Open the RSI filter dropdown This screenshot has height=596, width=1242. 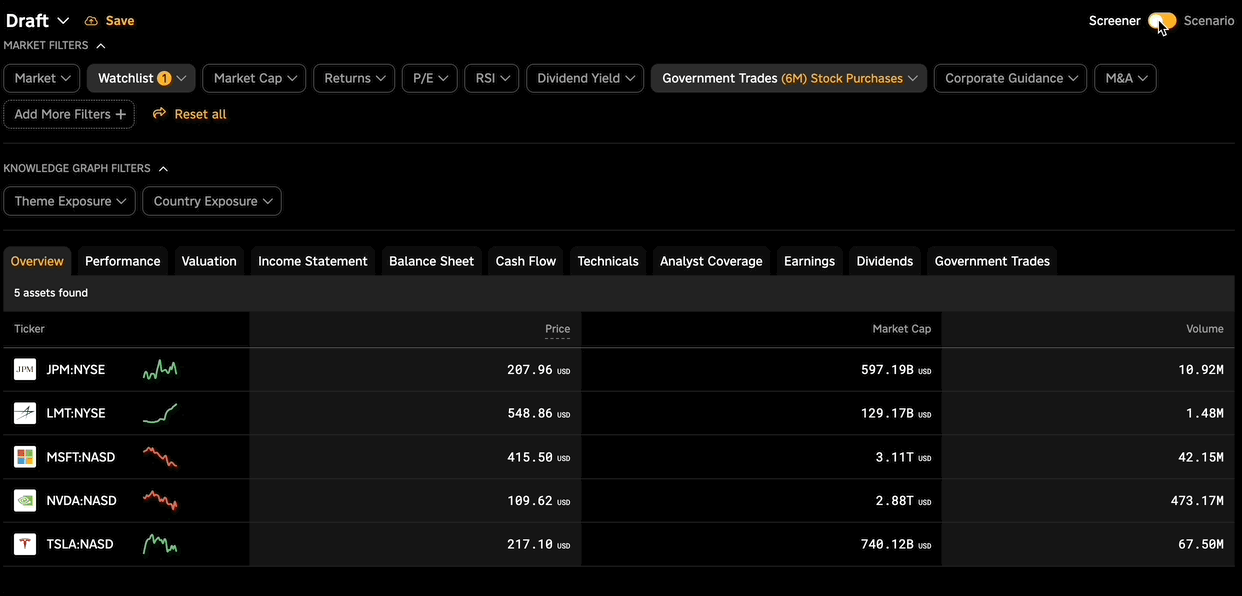point(492,78)
